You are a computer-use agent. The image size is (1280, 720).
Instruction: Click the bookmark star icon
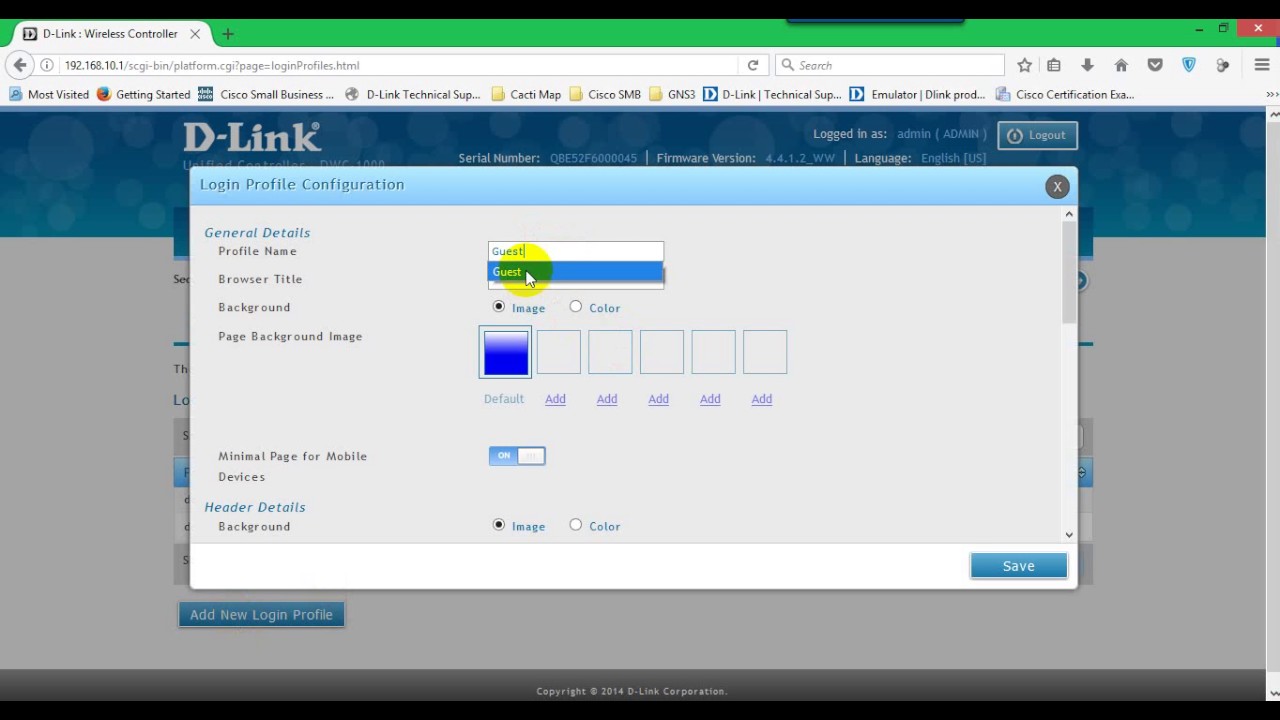pos(1024,65)
